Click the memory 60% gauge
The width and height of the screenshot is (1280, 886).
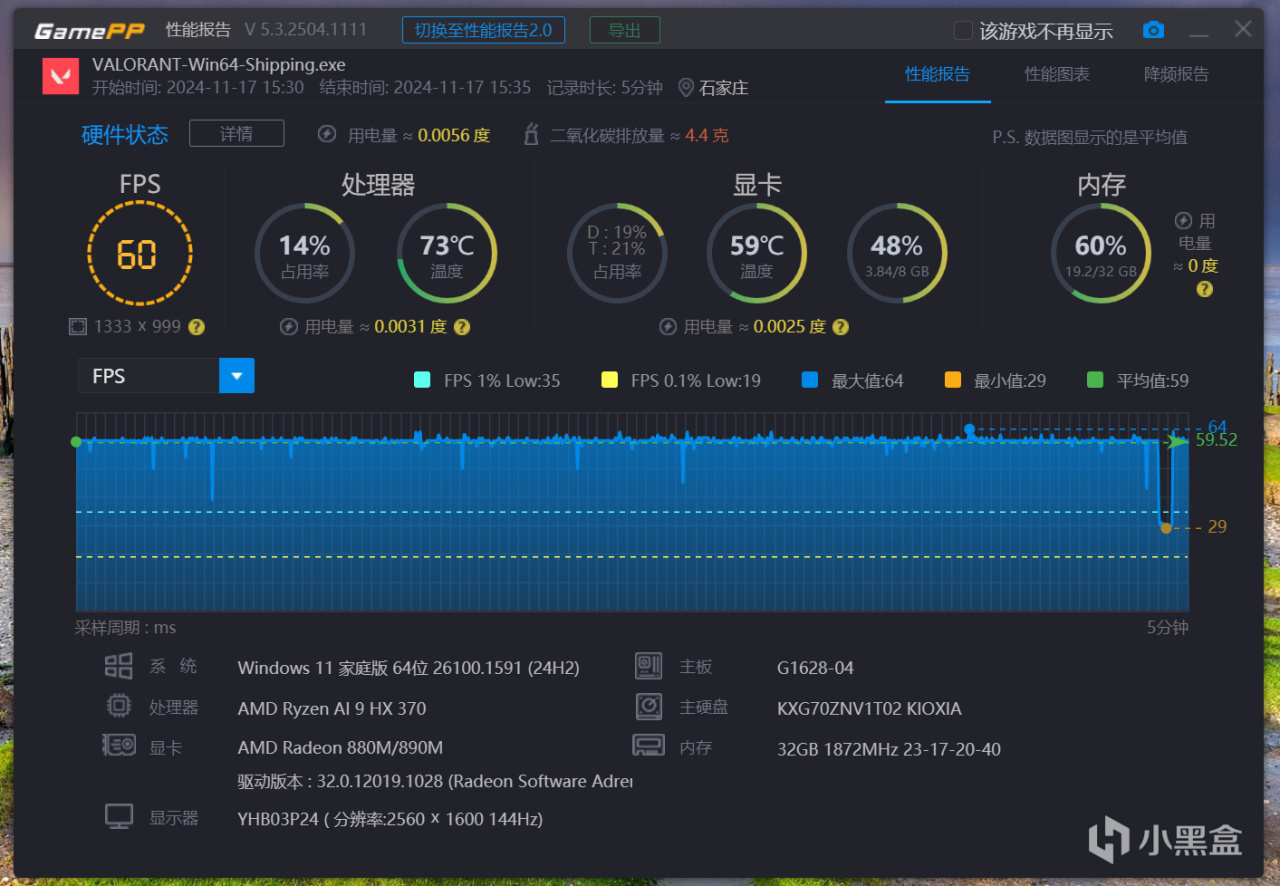tap(1100, 253)
